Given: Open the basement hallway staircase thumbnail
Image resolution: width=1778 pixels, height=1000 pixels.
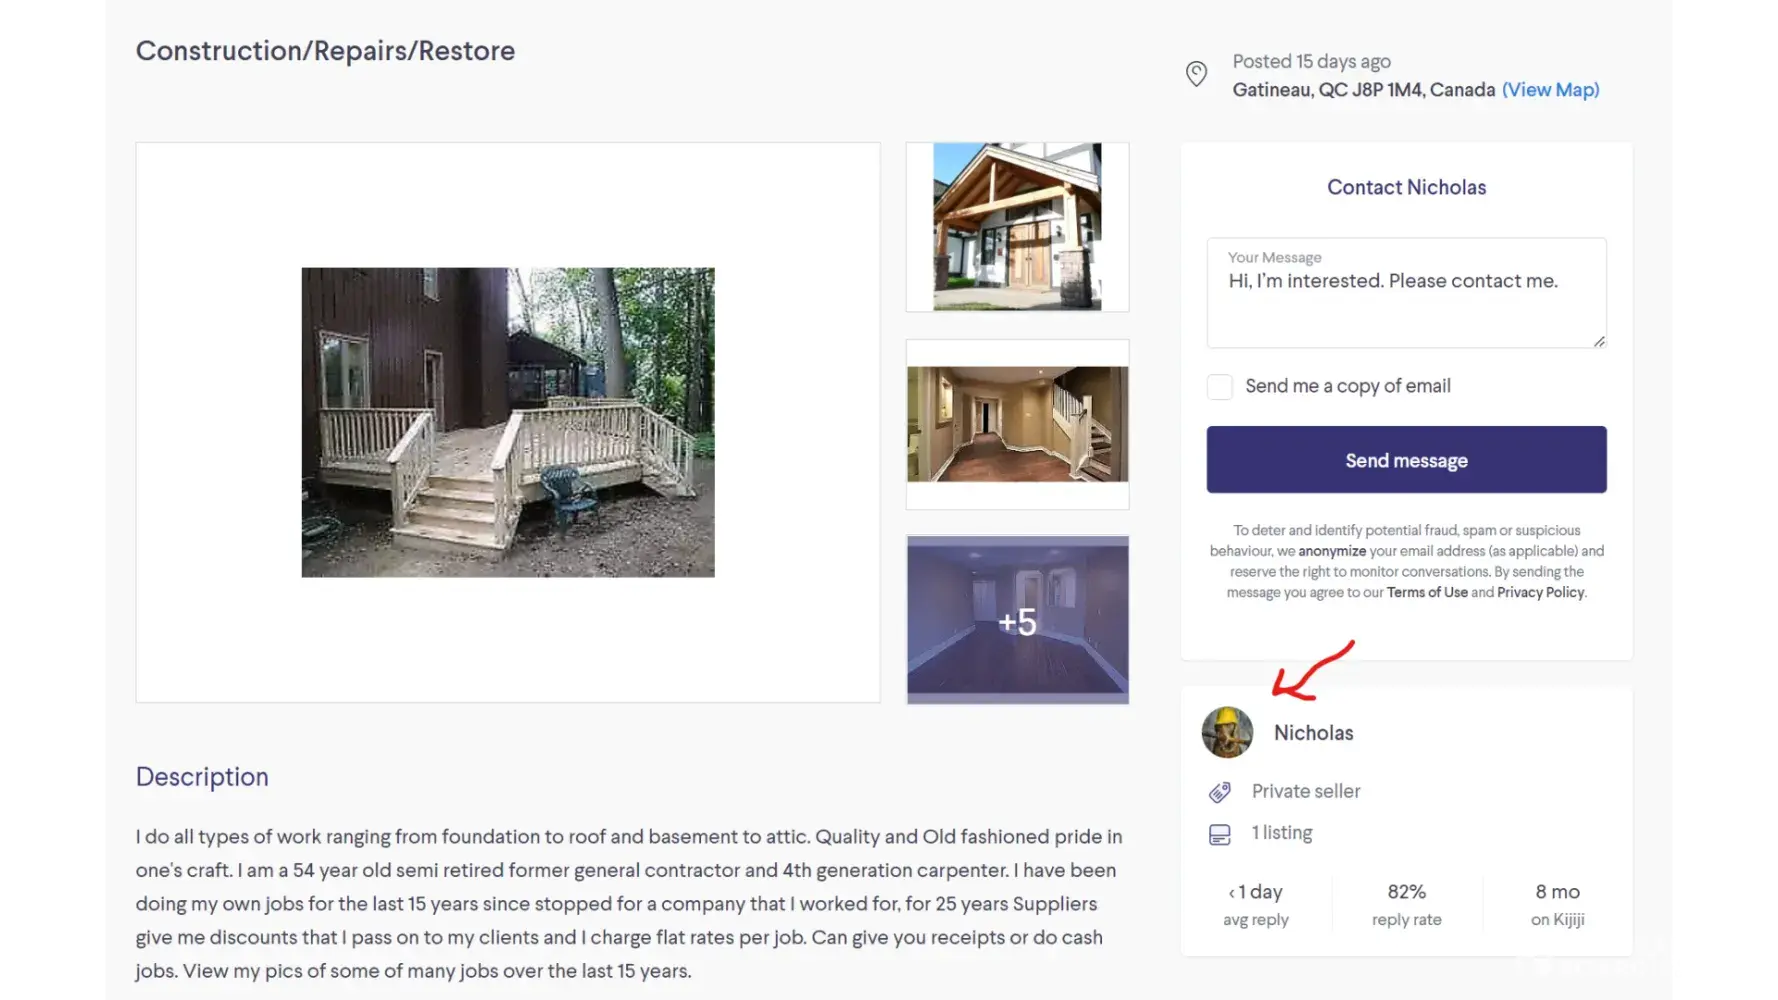Looking at the screenshot, I should (1017, 424).
